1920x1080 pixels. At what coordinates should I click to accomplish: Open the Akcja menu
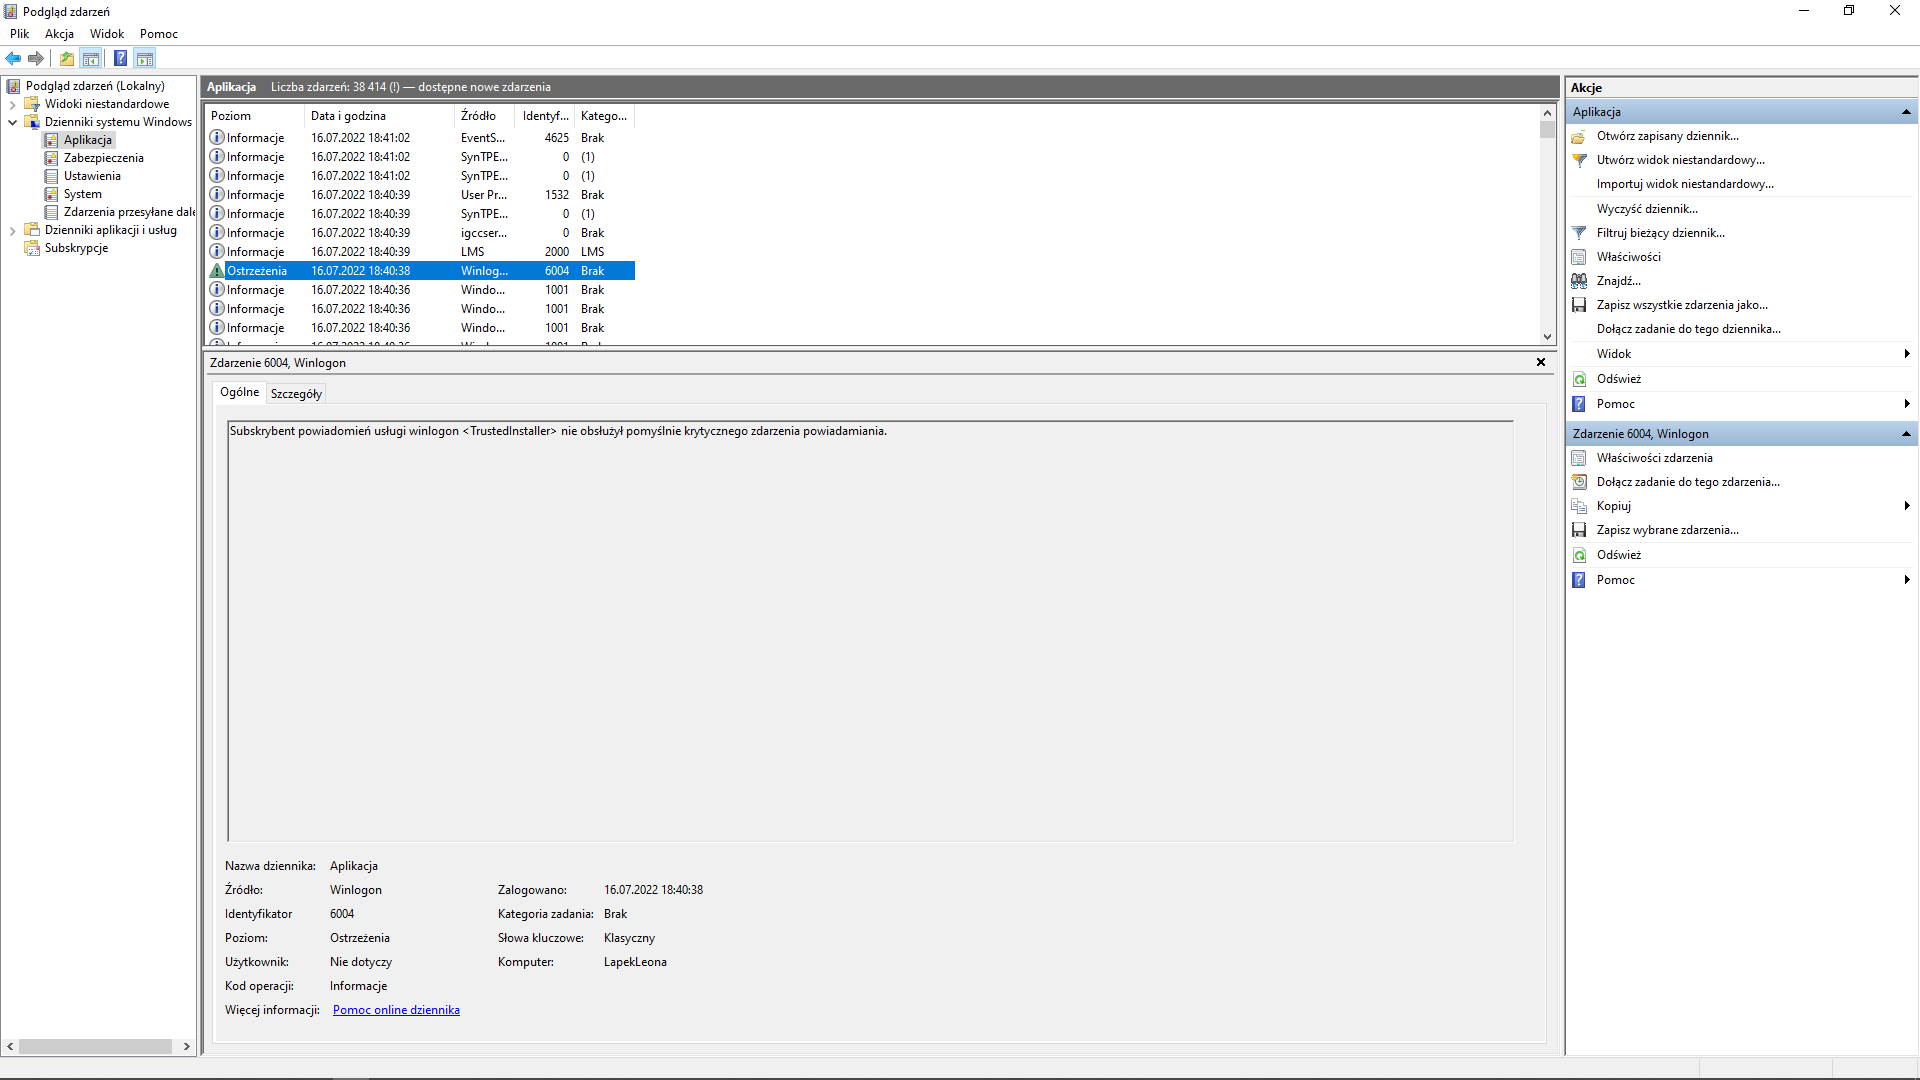pyautogui.click(x=59, y=34)
